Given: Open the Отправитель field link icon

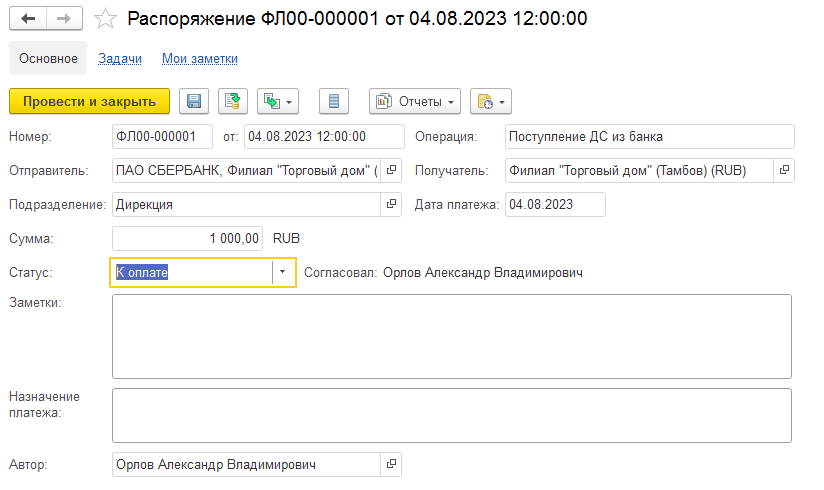Looking at the screenshot, I should coord(391,170).
